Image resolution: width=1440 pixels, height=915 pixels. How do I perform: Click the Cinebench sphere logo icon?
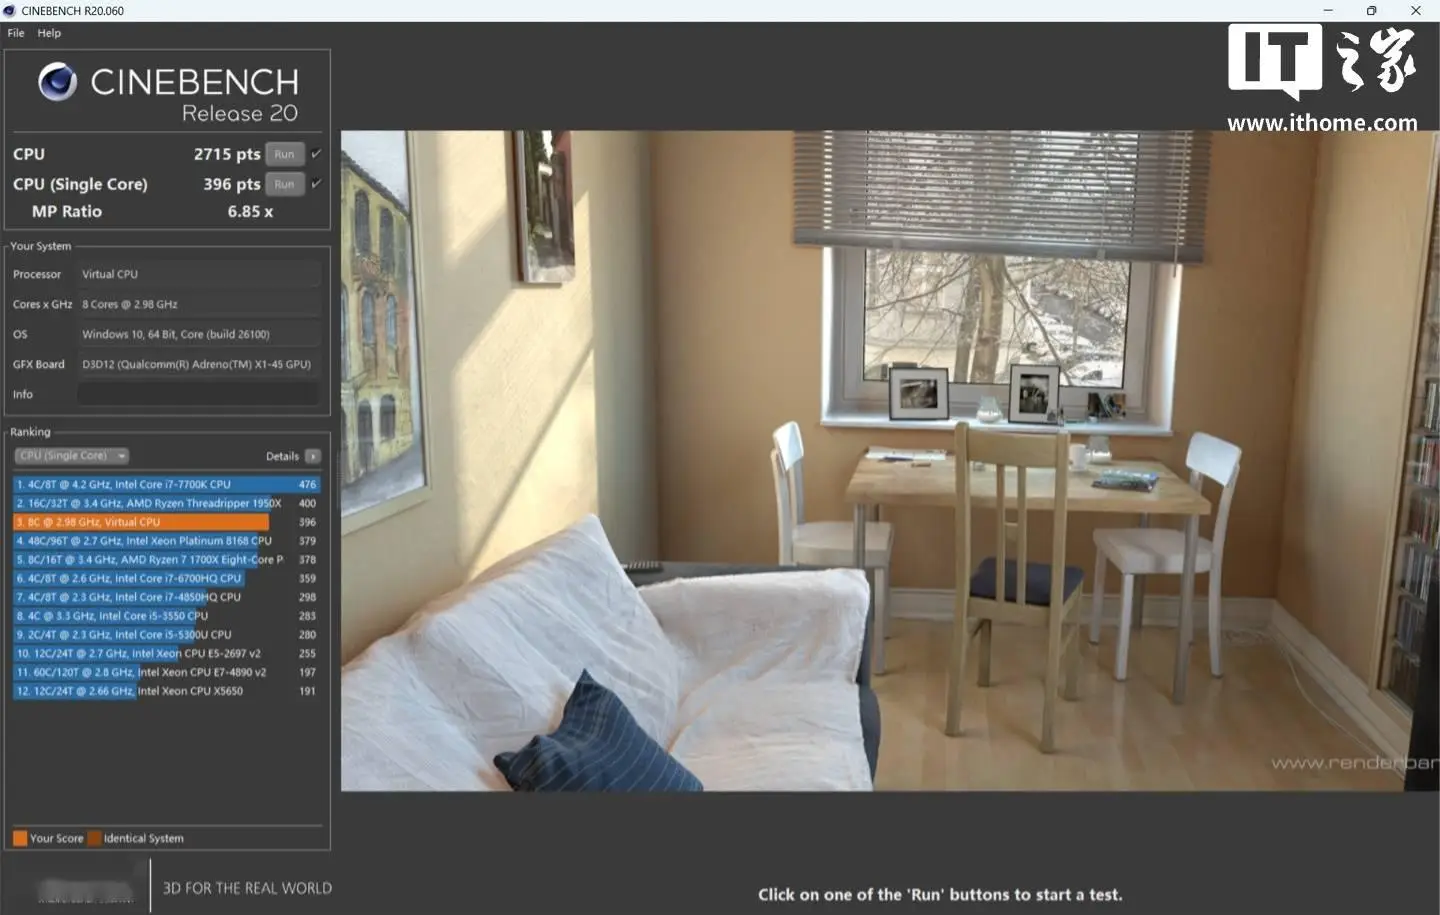click(x=57, y=82)
